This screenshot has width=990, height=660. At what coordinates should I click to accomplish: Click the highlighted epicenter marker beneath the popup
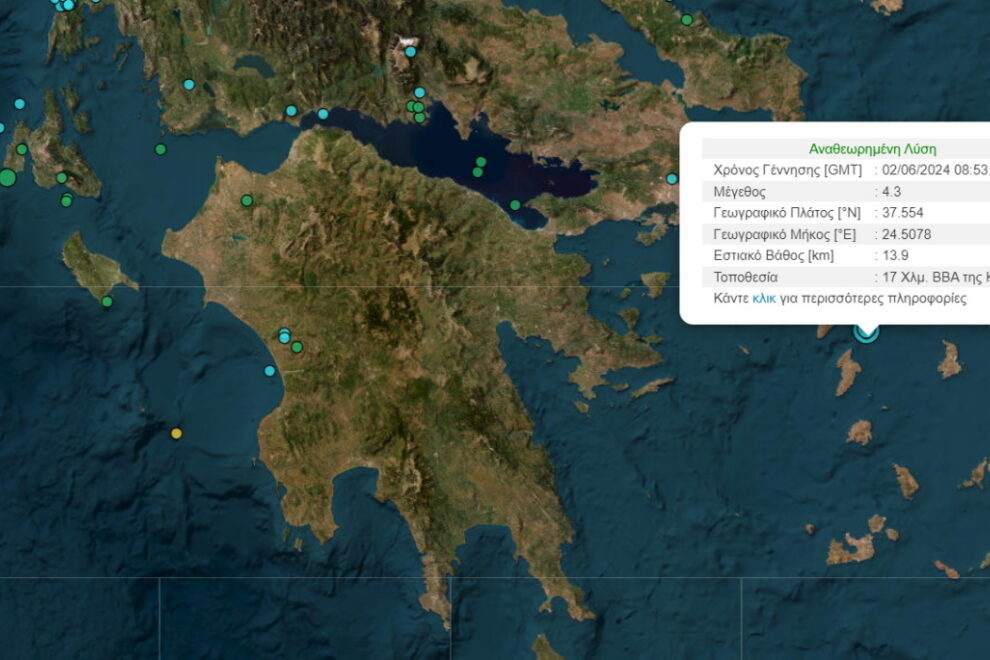pos(866,332)
